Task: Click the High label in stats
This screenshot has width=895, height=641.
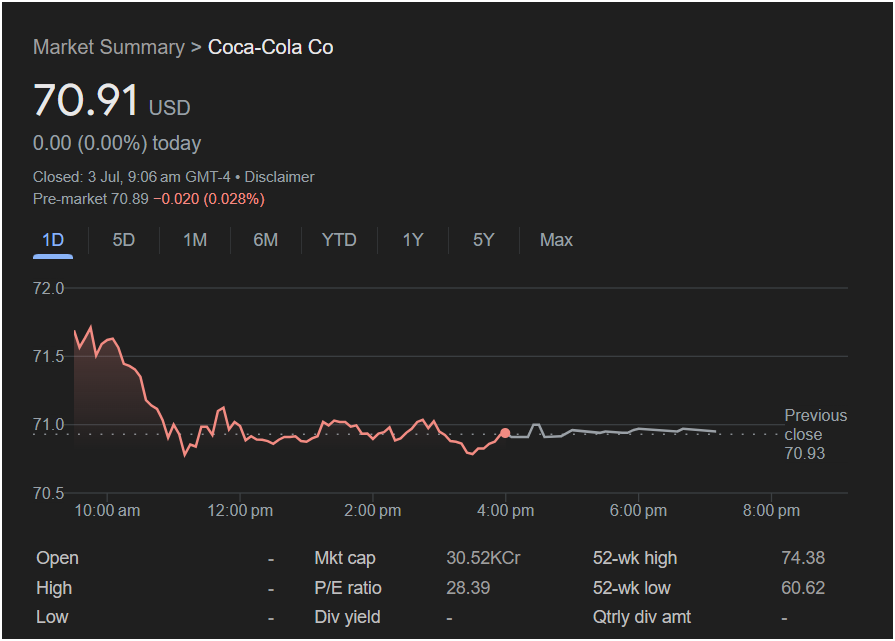Action: coord(54,588)
